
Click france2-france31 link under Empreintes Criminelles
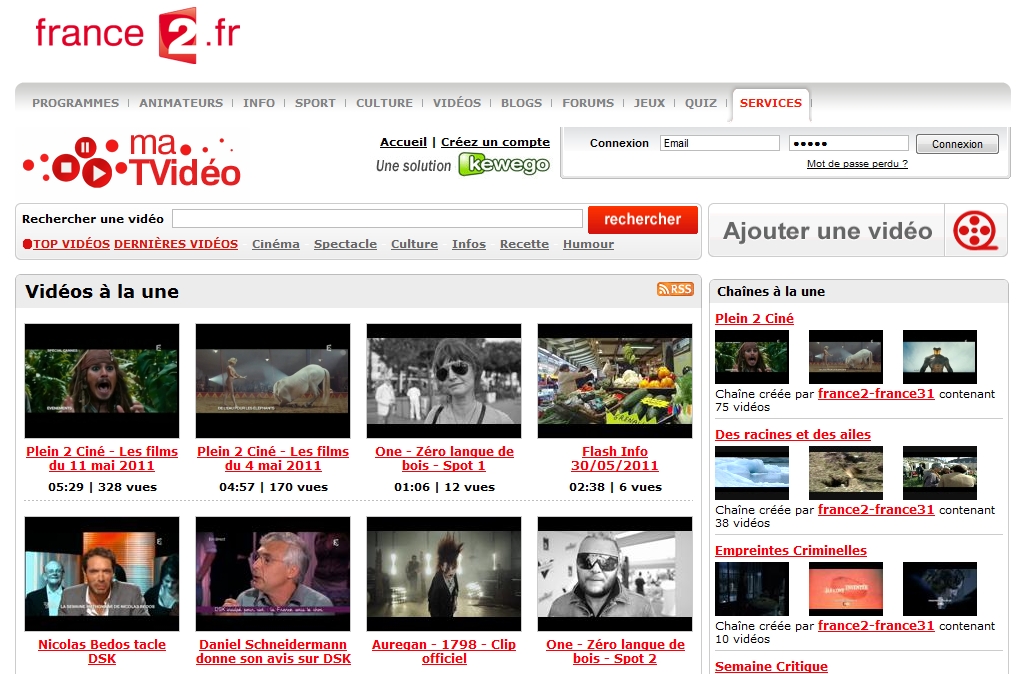876,626
